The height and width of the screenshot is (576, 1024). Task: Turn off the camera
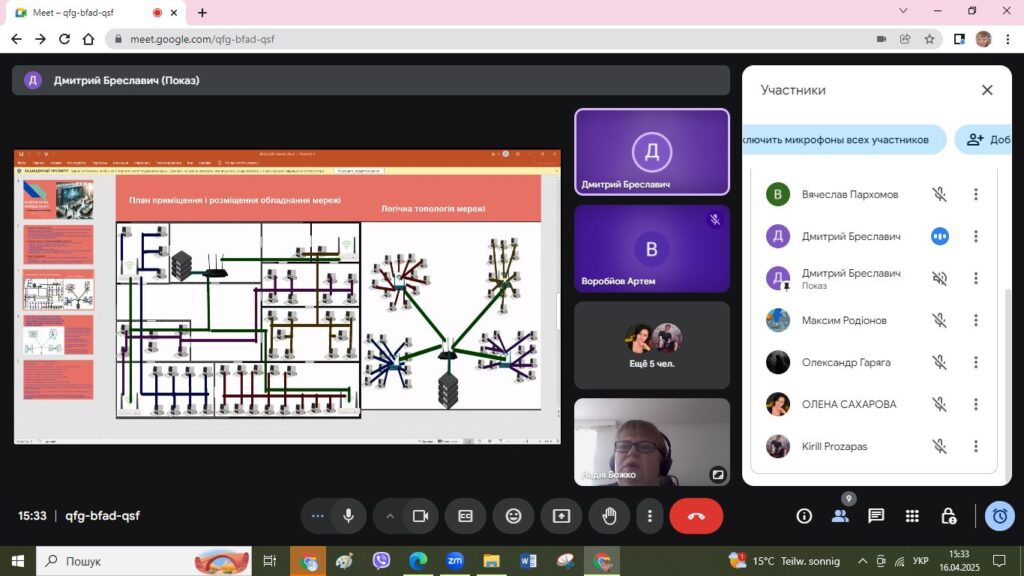pyautogui.click(x=420, y=516)
